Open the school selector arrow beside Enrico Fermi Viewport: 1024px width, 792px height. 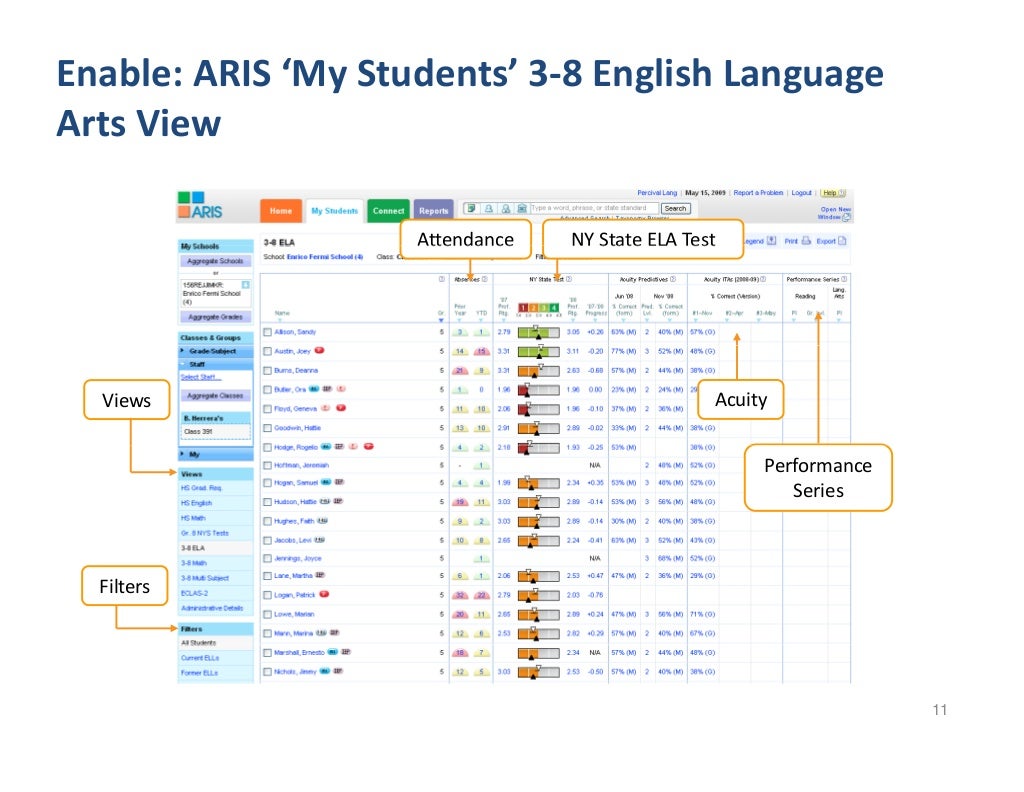[246, 285]
